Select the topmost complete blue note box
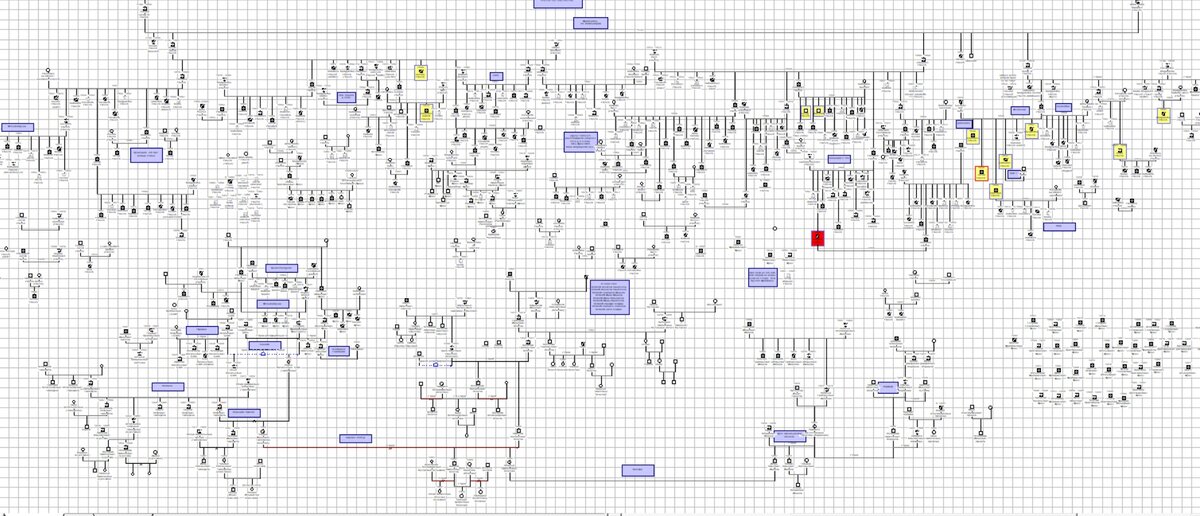Viewport: 1200px width, 516px height. [592, 23]
